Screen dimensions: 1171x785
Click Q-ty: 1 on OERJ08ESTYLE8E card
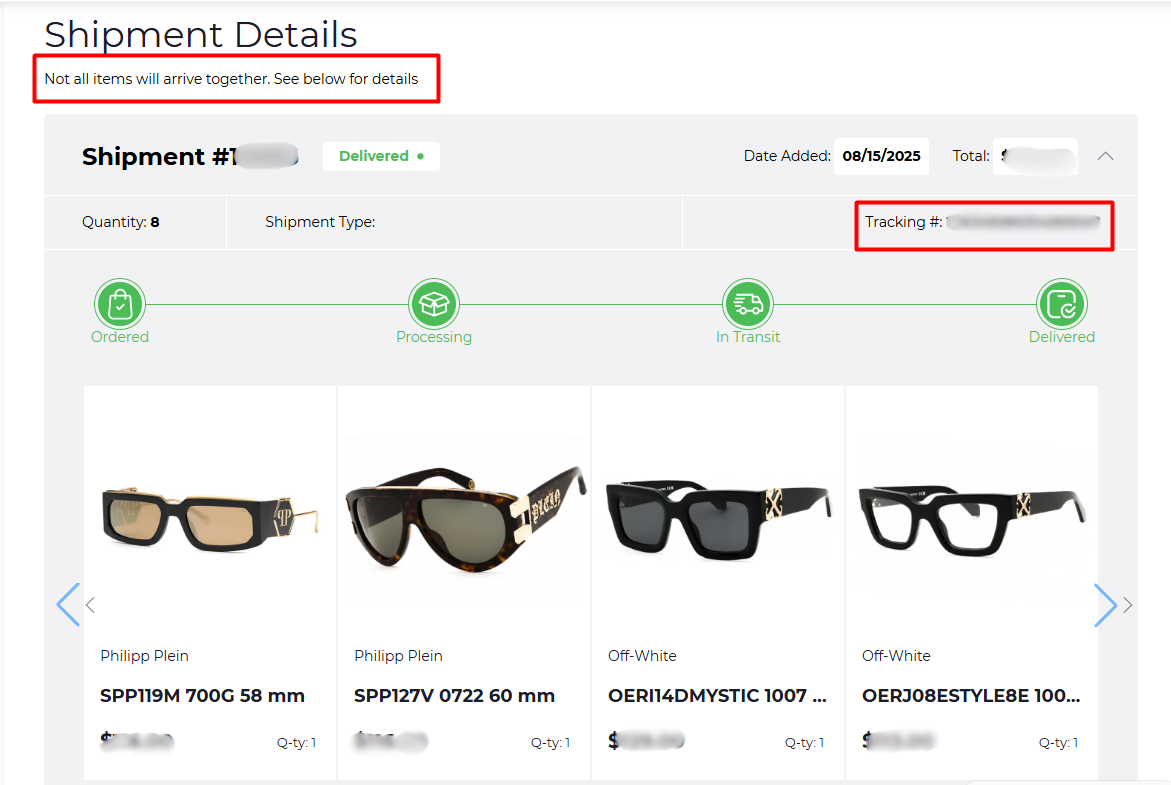click(x=1058, y=742)
